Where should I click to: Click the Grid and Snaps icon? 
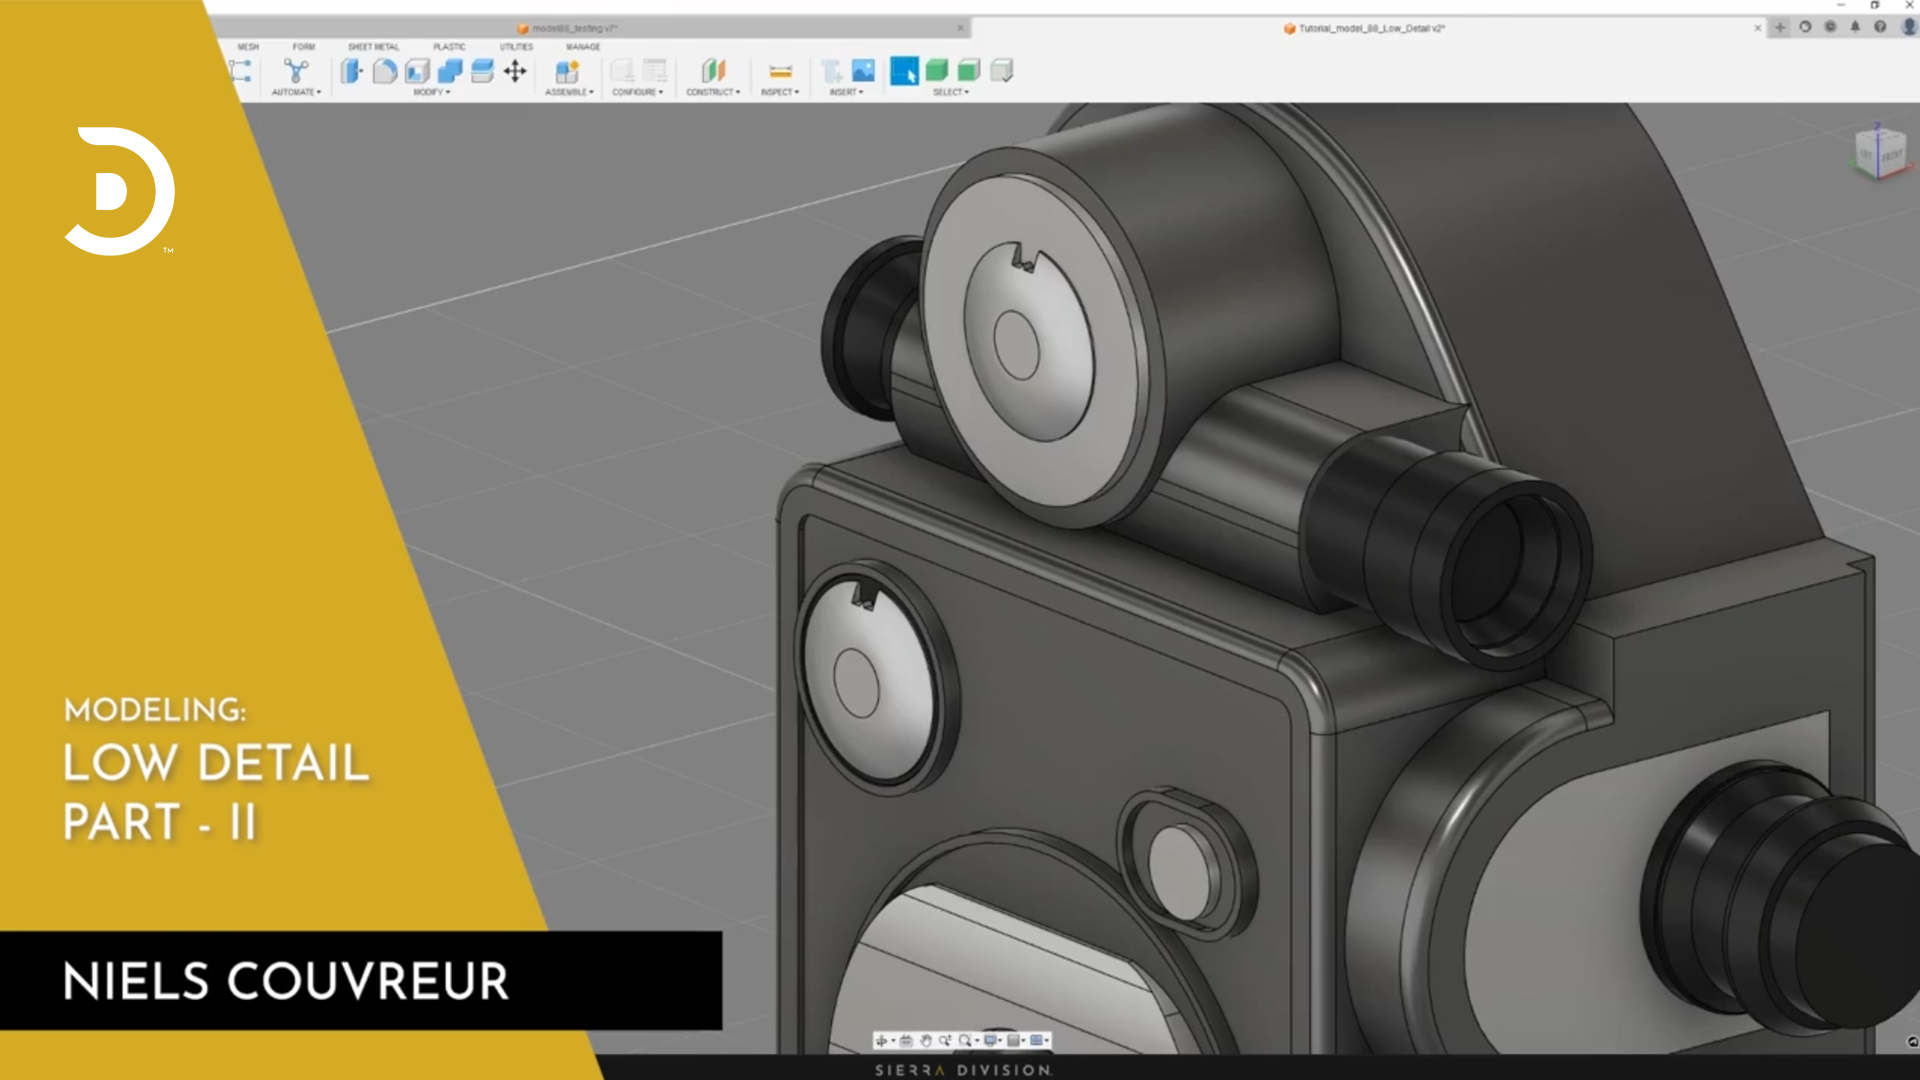click(1013, 1041)
